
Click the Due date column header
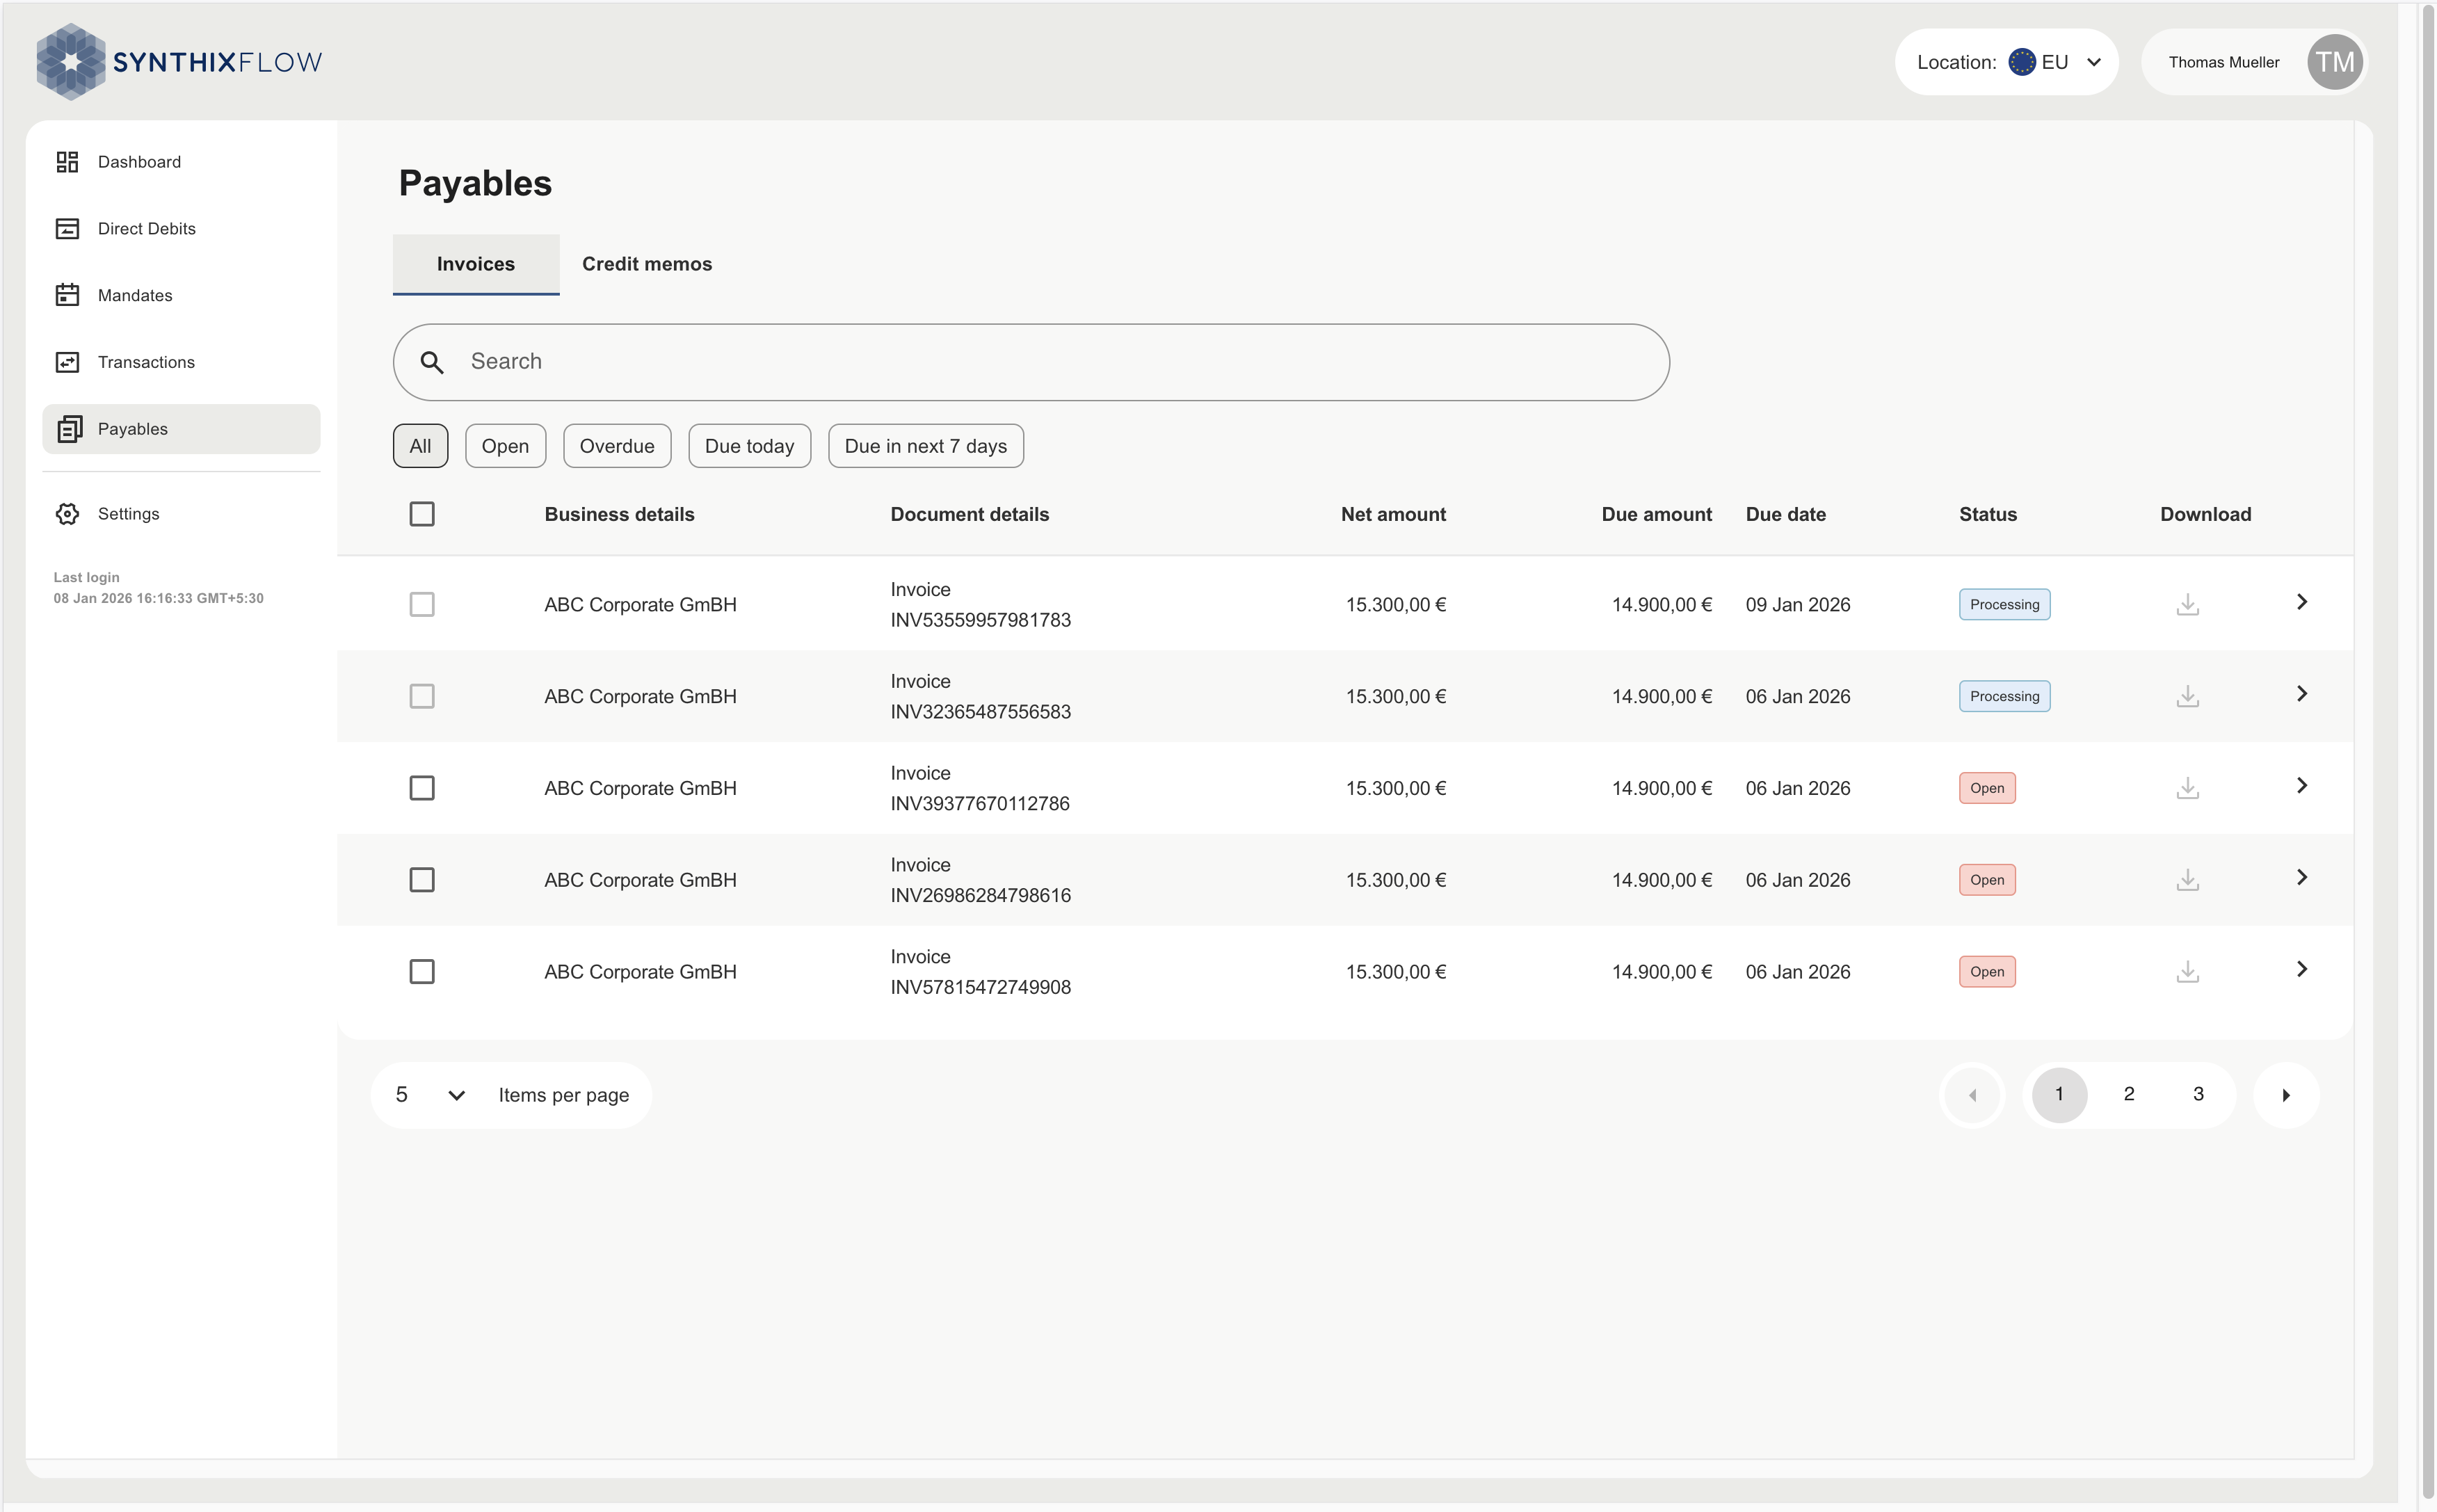[x=1785, y=514]
